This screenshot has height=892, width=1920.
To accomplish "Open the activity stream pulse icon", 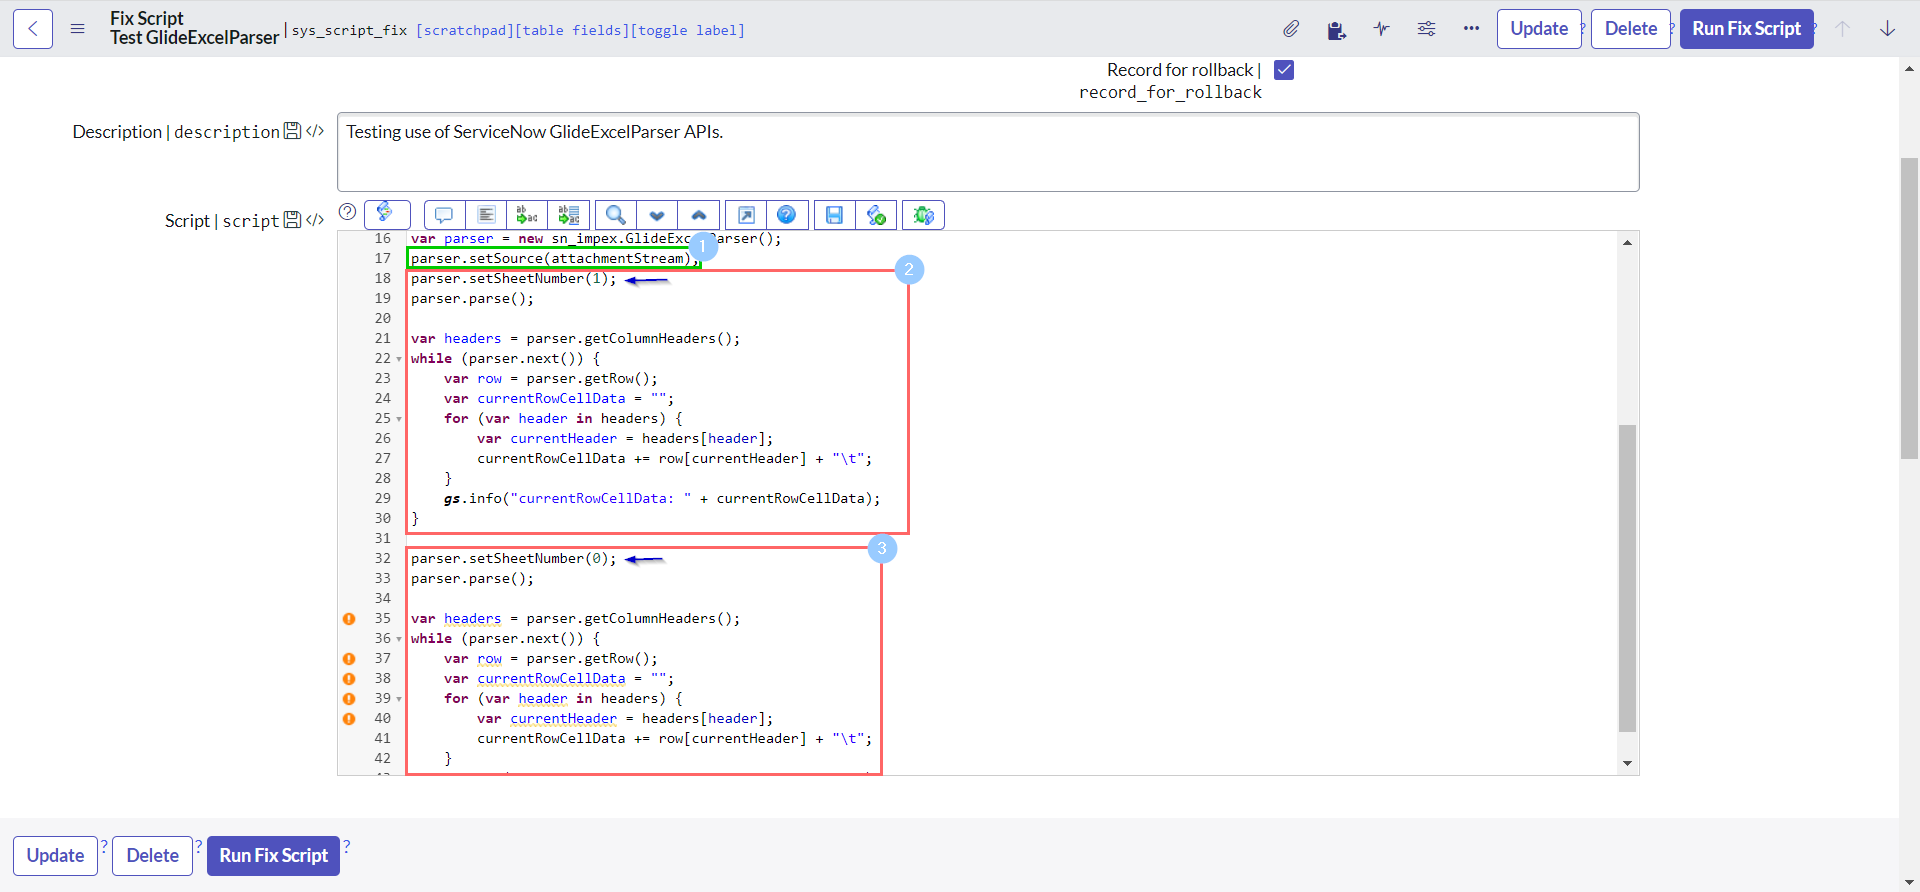I will coord(1381,29).
